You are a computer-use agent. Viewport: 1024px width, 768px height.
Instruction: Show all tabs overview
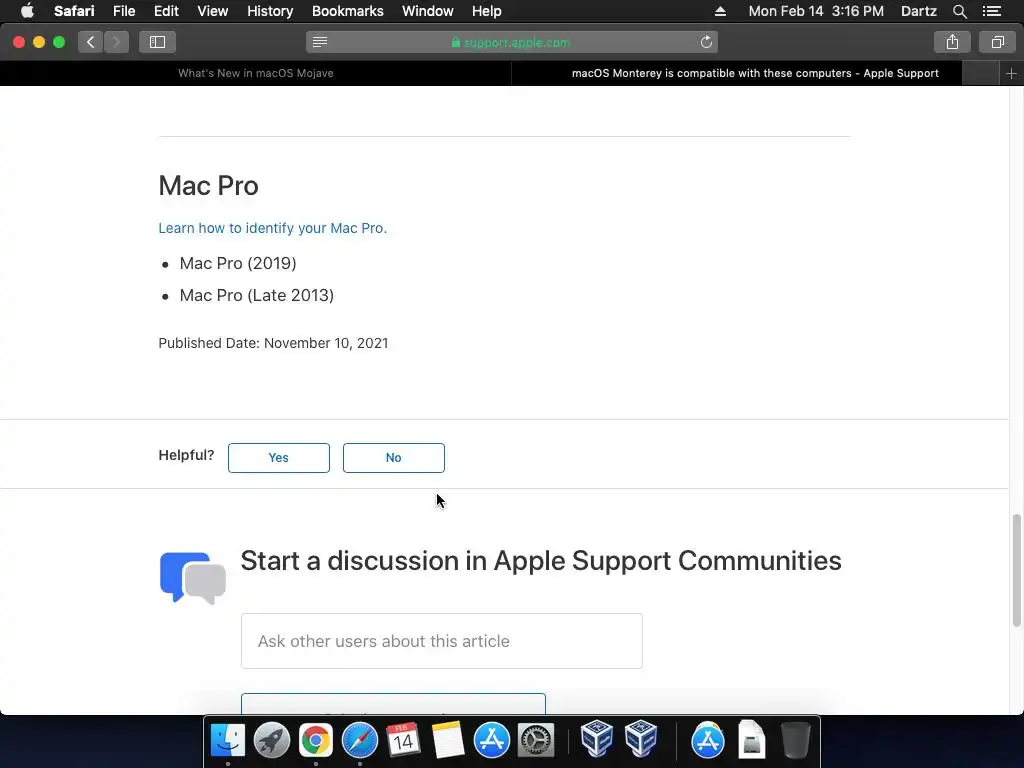pyautogui.click(x=997, y=42)
